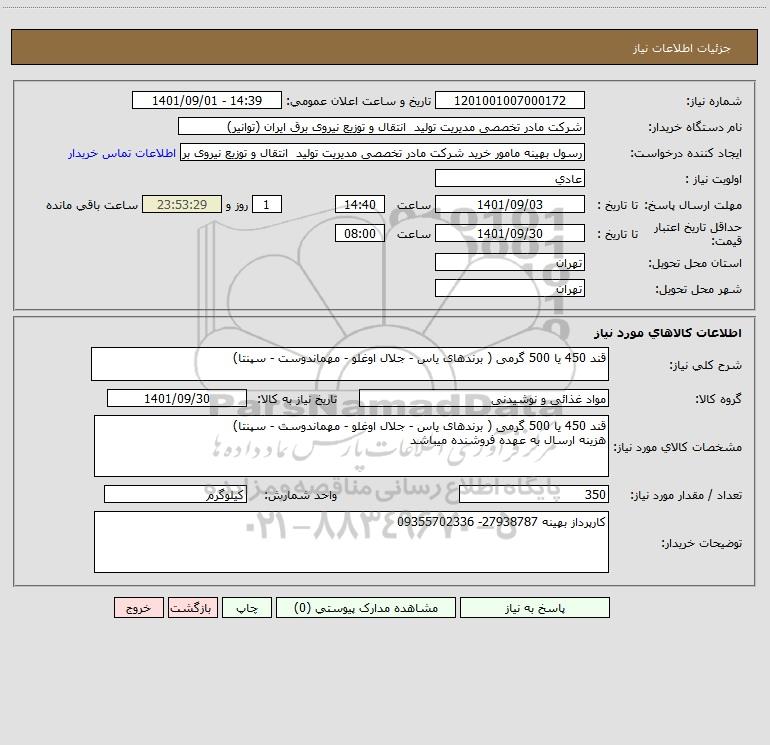Viewport: 770px width, 745px height.
Task: Click the label تاریخ نیاز به کالا
Action: click(x=297, y=399)
